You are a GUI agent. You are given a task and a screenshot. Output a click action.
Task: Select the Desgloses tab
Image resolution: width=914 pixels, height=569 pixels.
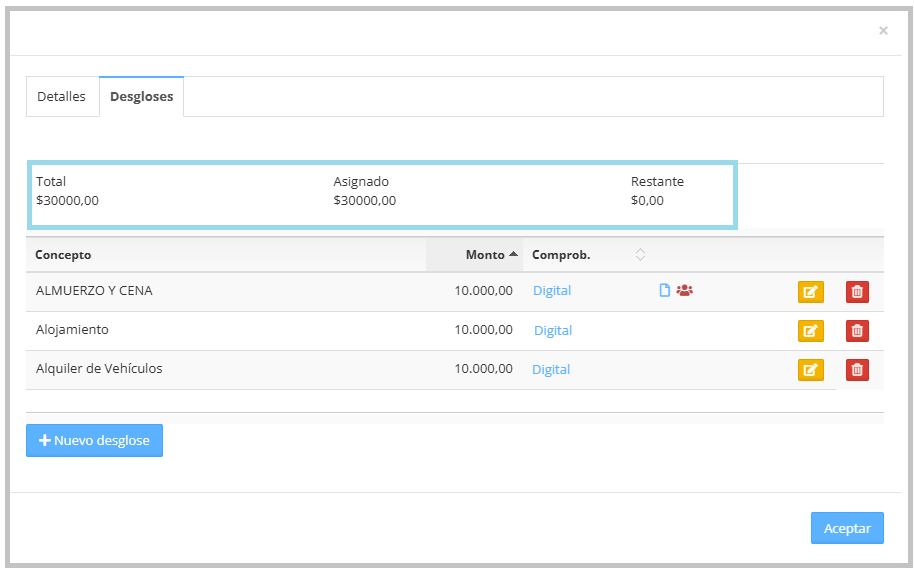(141, 97)
